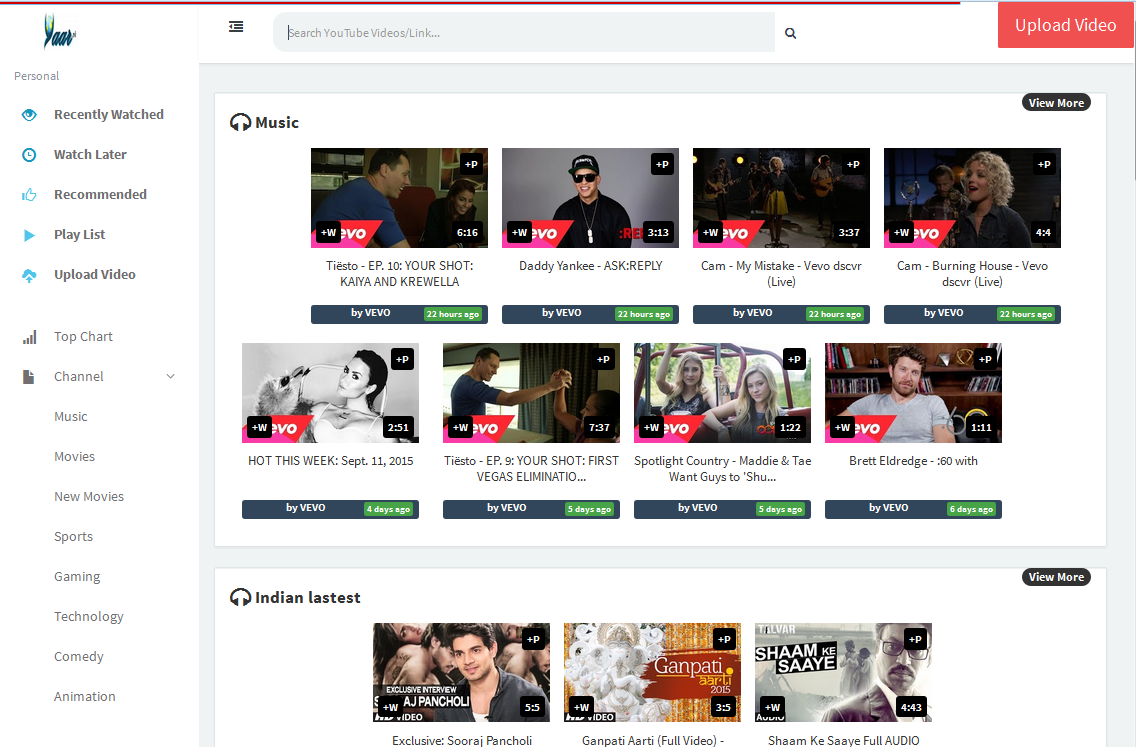
Task: Open Brett Eldredge - :60 with title
Action: pos(913,461)
